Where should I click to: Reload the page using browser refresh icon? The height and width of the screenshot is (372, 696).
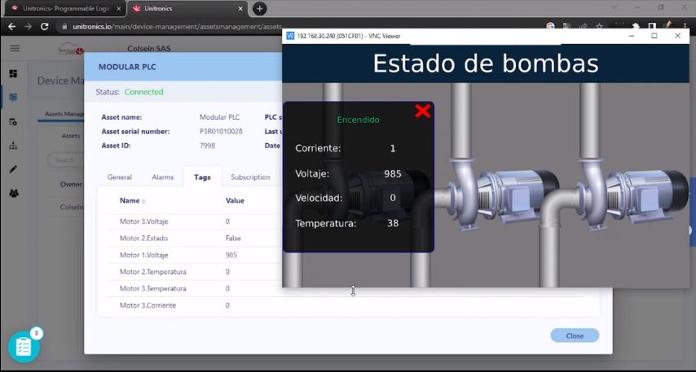click(x=44, y=27)
